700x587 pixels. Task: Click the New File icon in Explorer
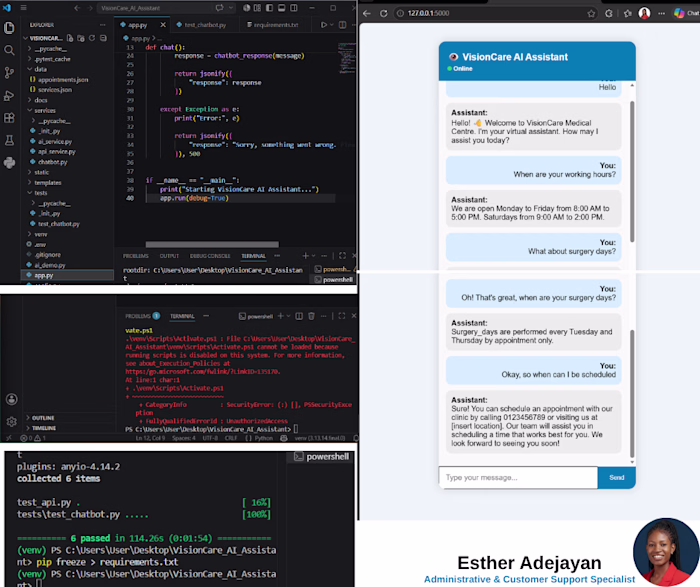[70, 38]
